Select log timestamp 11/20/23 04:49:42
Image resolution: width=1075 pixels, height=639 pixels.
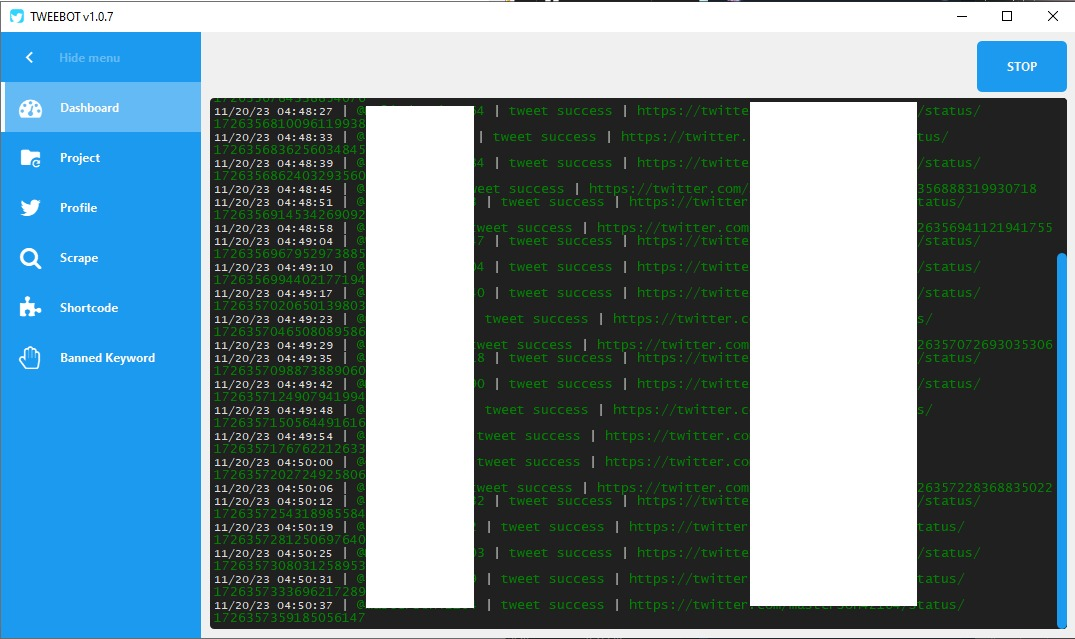[x=274, y=385]
